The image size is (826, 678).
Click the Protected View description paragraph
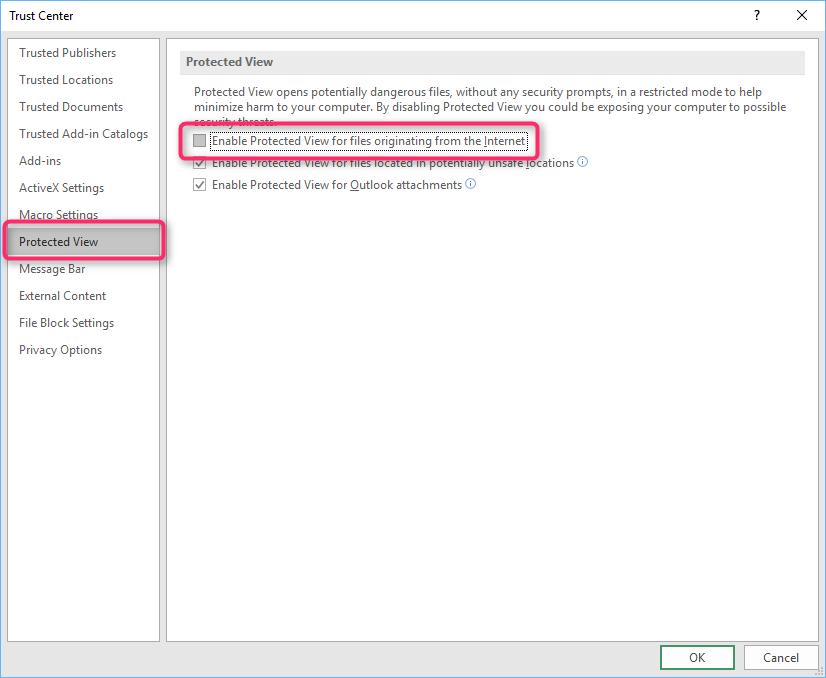(490, 106)
